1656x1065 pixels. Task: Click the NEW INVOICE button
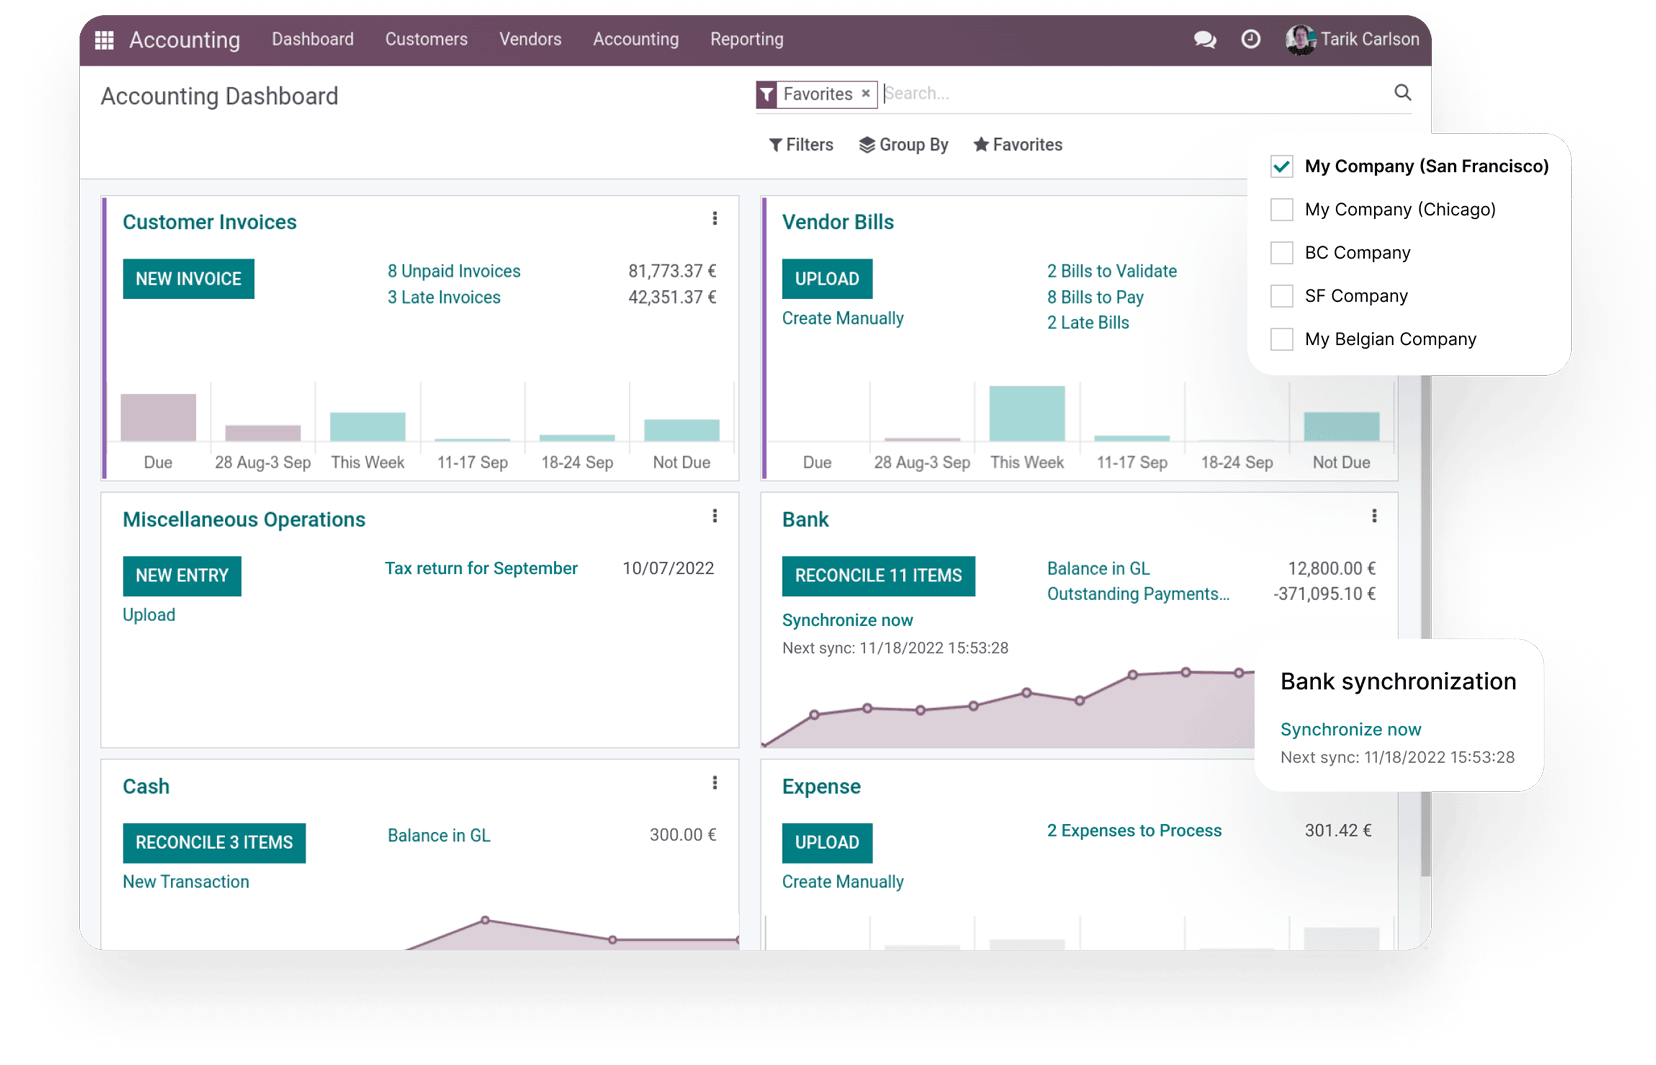click(188, 278)
